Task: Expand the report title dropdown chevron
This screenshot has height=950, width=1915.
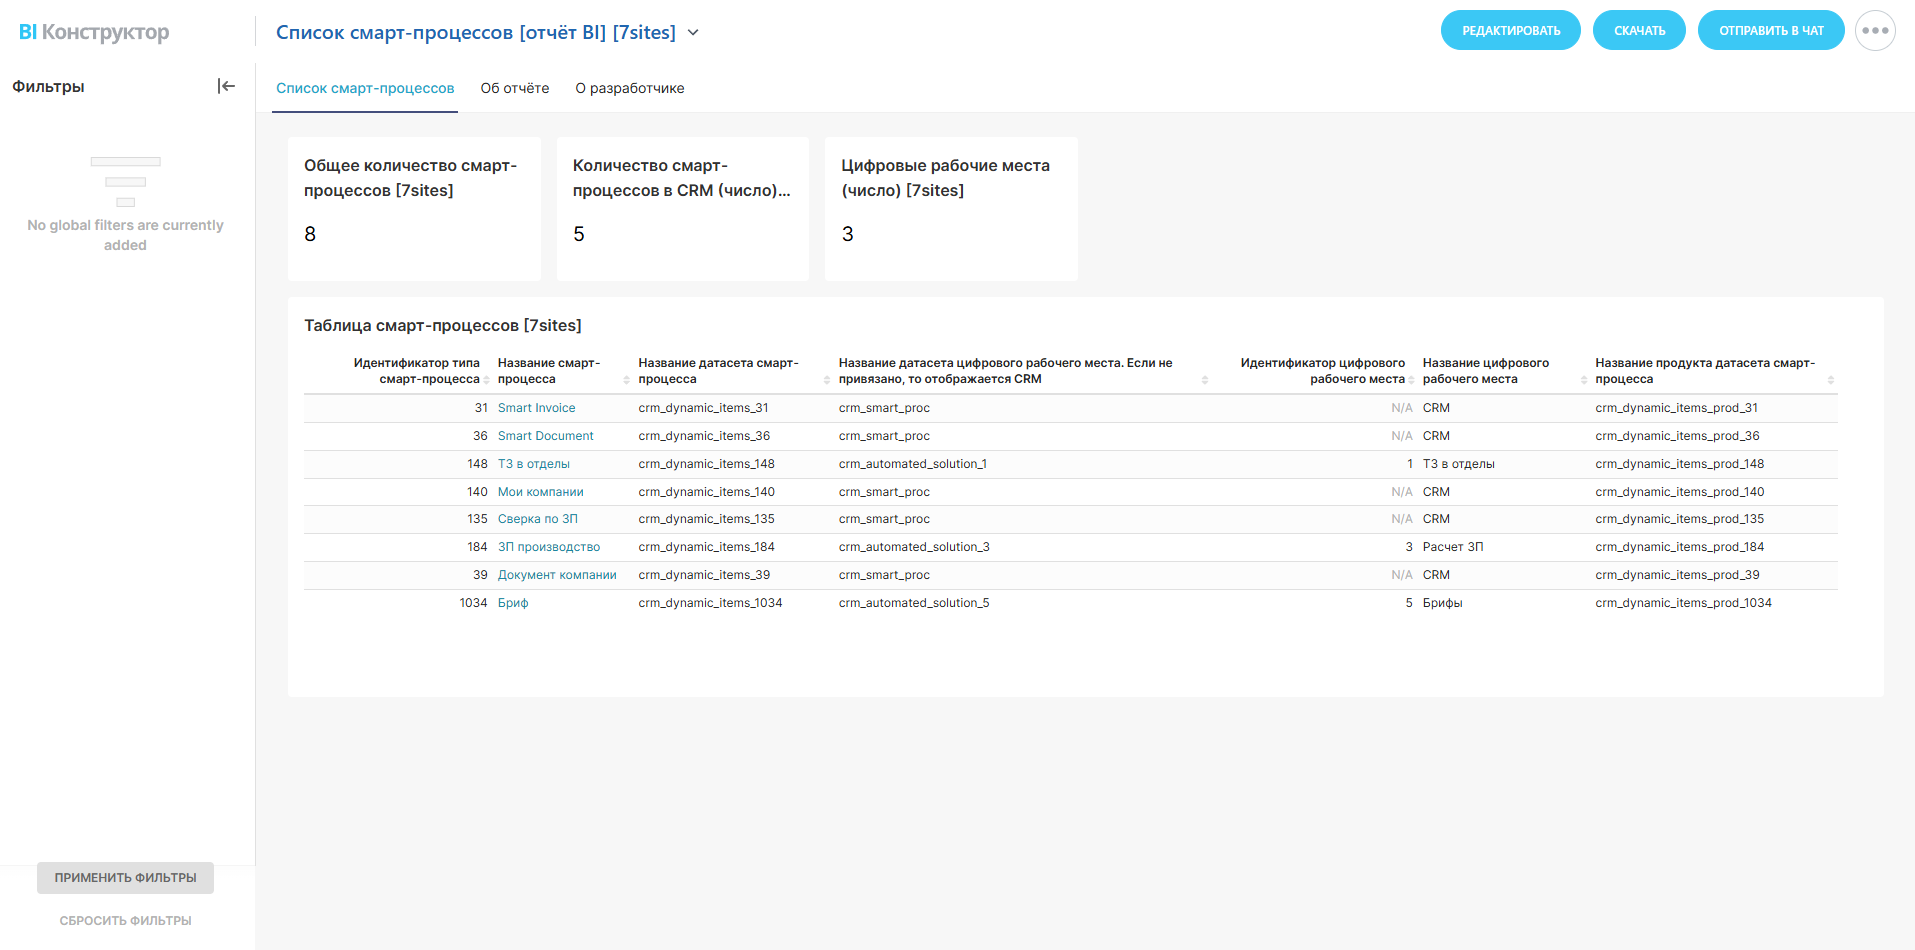Action: point(694,33)
